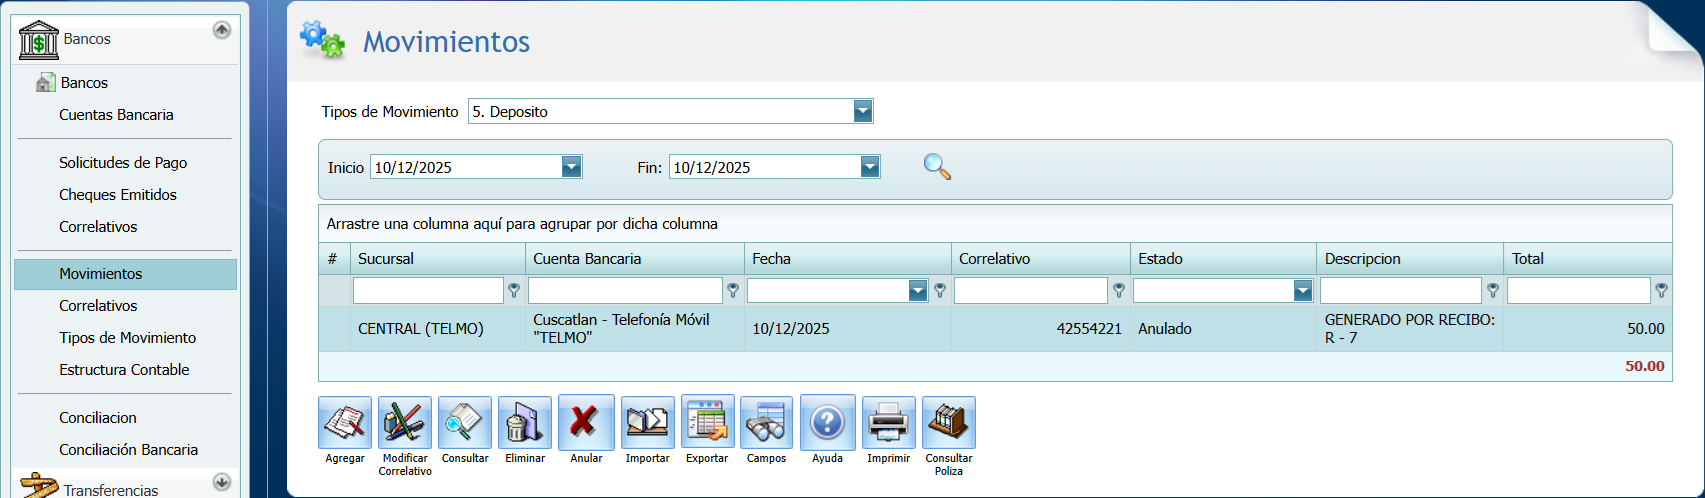The height and width of the screenshot is (498, 1705).
Task: Go to Conciliación Bancaria in sidebar
Action: coord(128,450)
